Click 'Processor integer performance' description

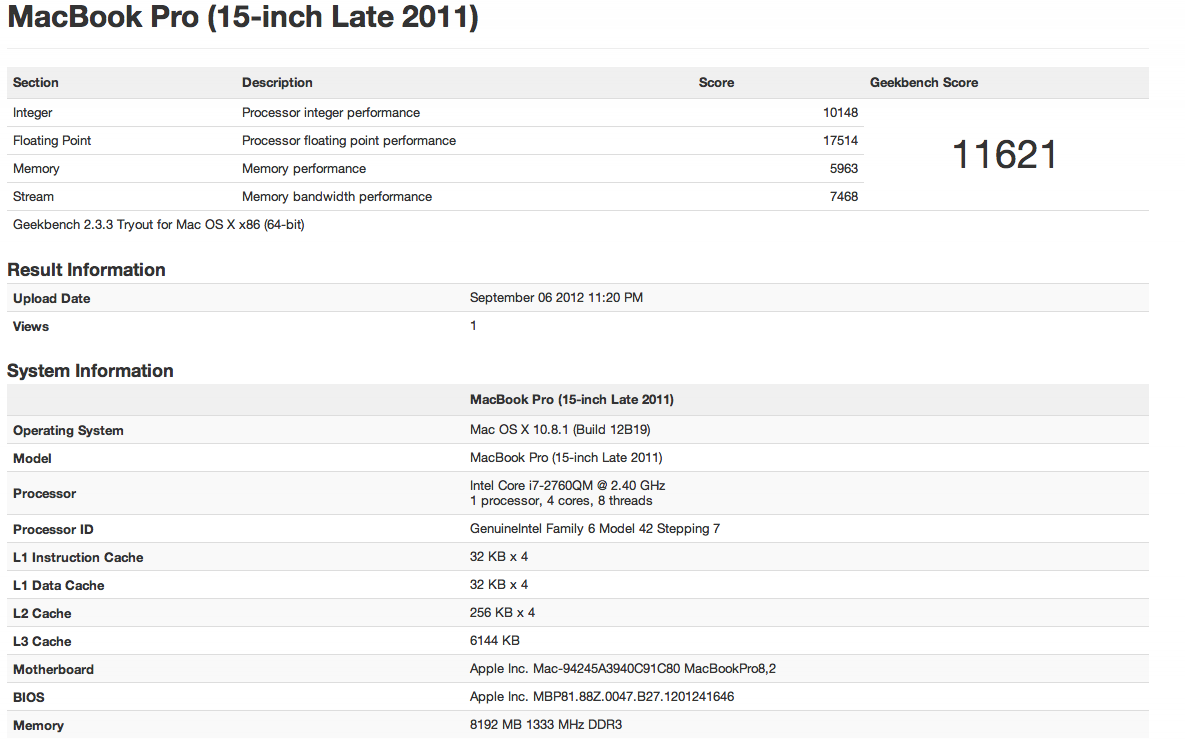330,113
